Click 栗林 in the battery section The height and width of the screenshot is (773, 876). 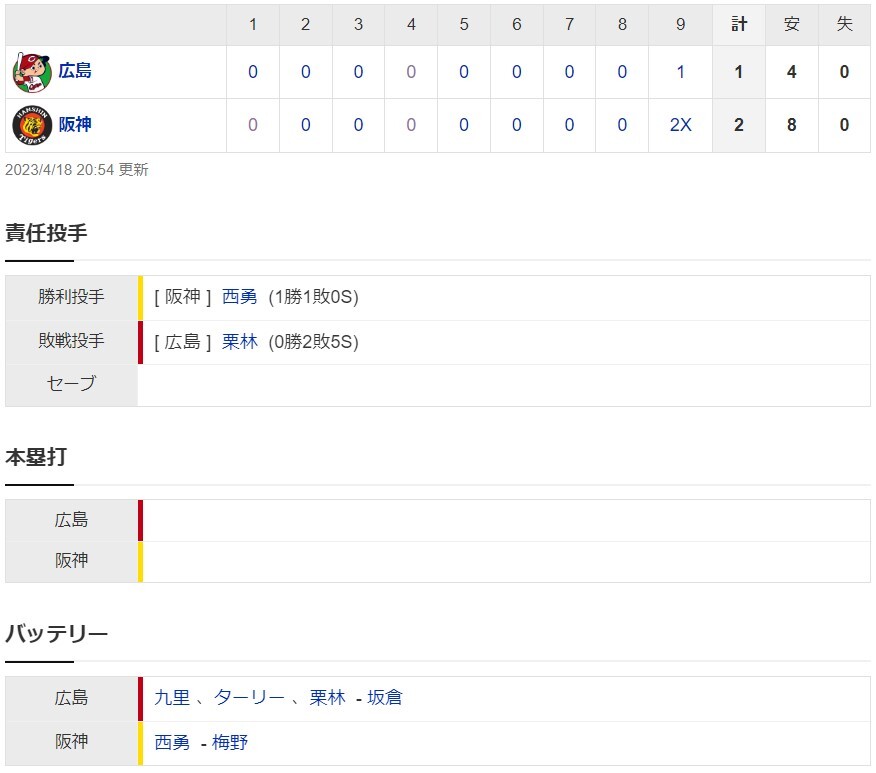pos(327,698)
